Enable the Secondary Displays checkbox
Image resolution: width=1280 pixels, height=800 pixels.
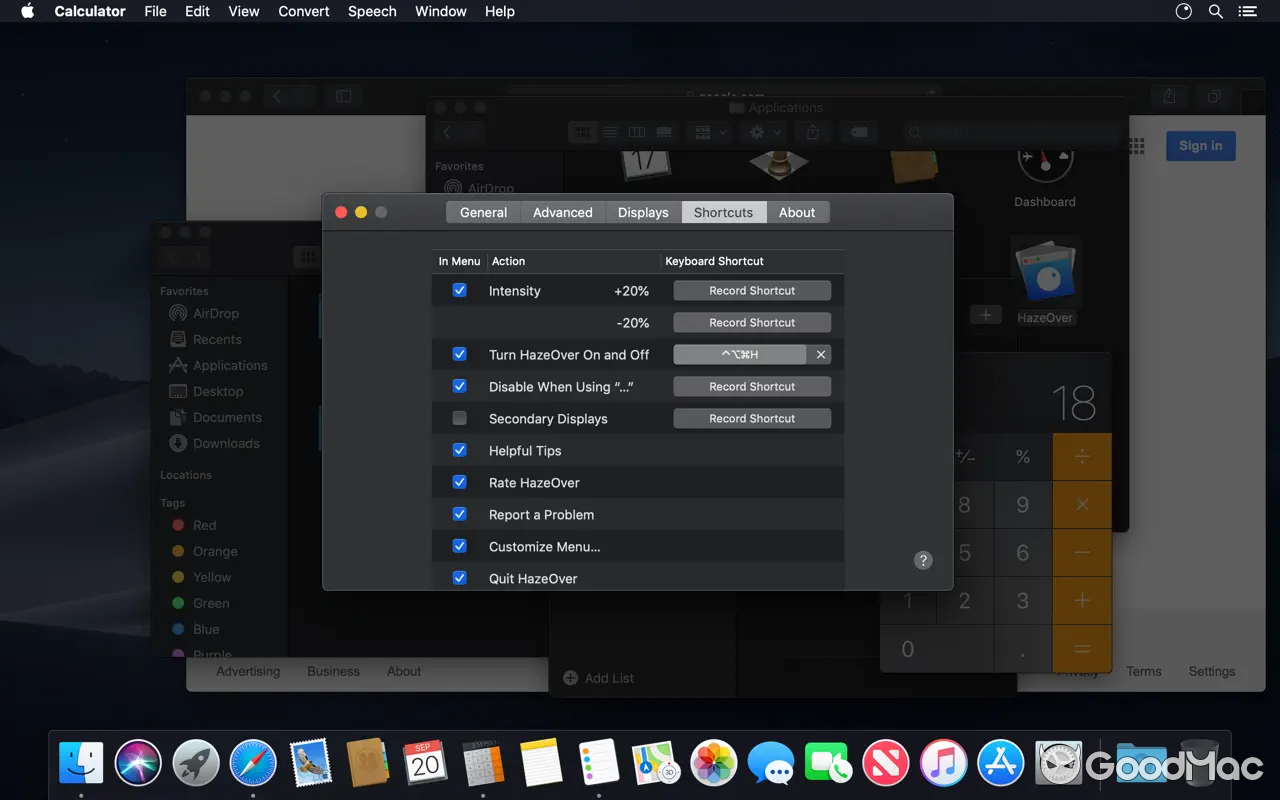(x=459, y=418)
